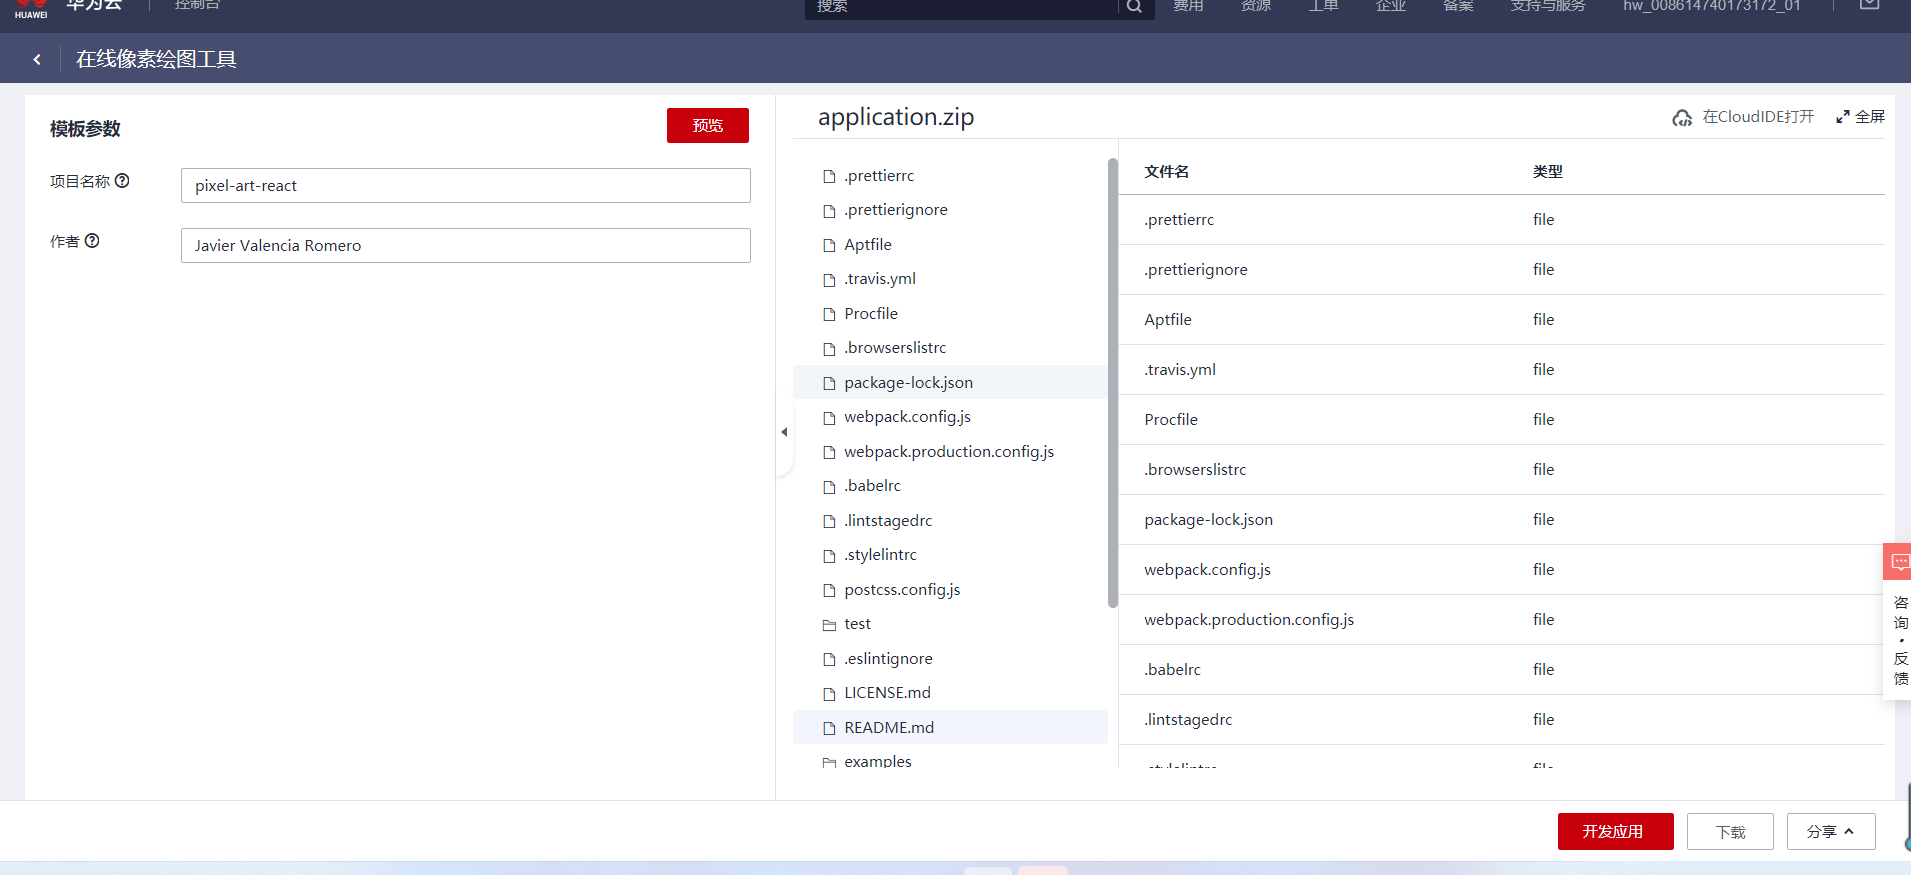Click the 下载 download button

tap(1730, 832)
